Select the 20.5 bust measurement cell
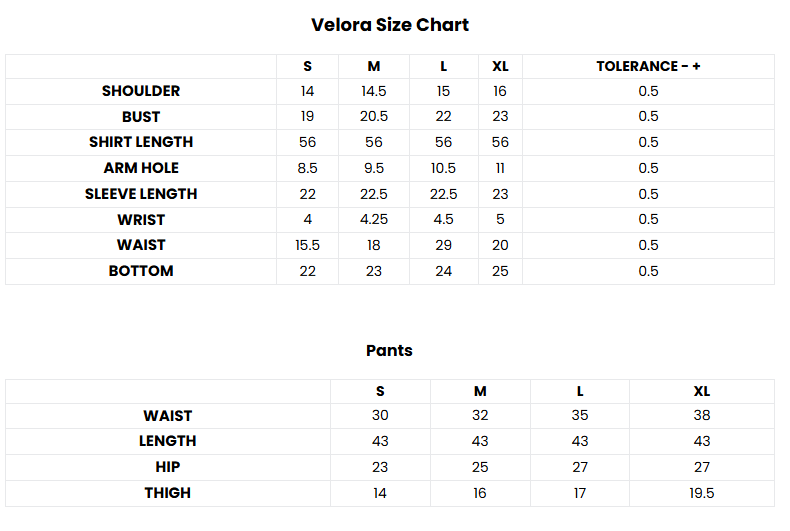 [374, 117]
